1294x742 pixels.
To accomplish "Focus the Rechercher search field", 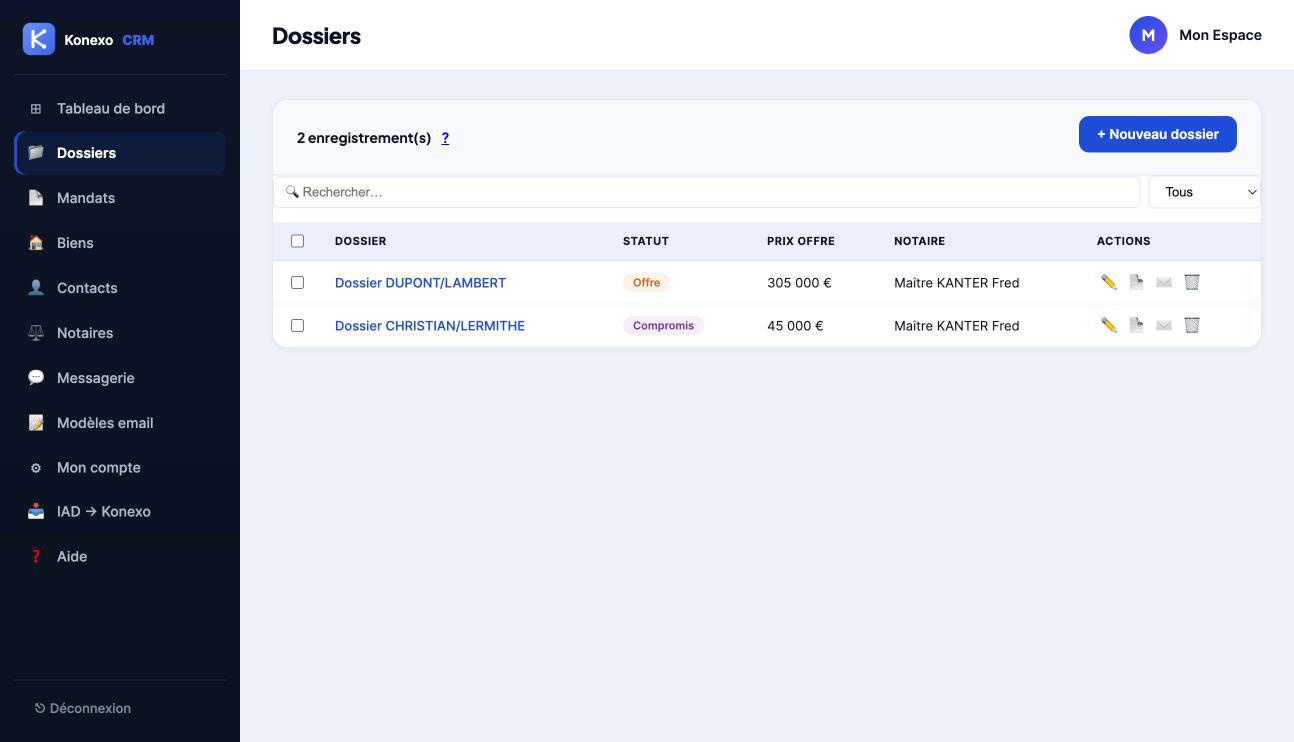I will pos(707,192).
